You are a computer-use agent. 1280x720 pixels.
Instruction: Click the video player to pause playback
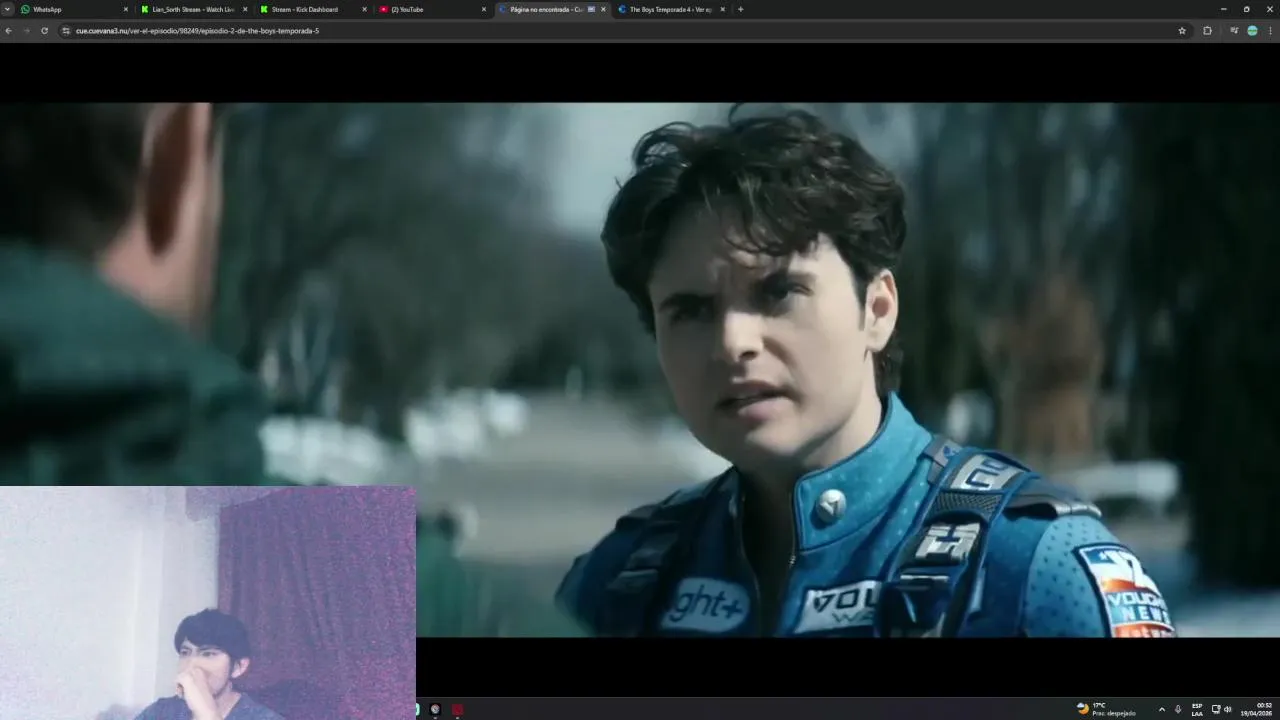coord(640,370)
